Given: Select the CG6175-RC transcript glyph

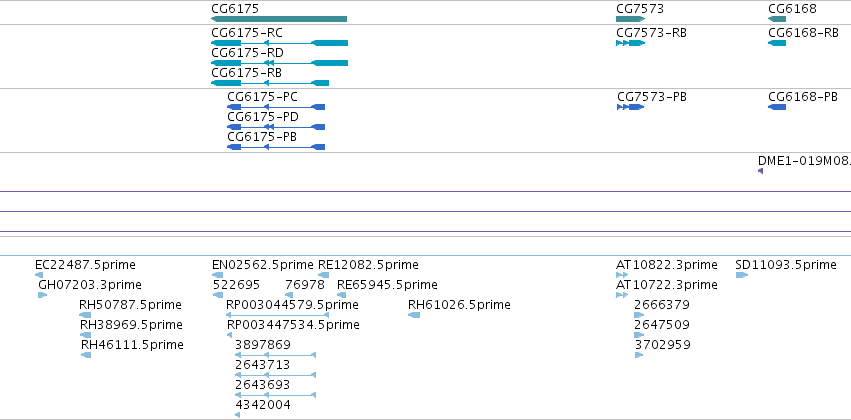Looking at the screenshot, I should [280, 43].
